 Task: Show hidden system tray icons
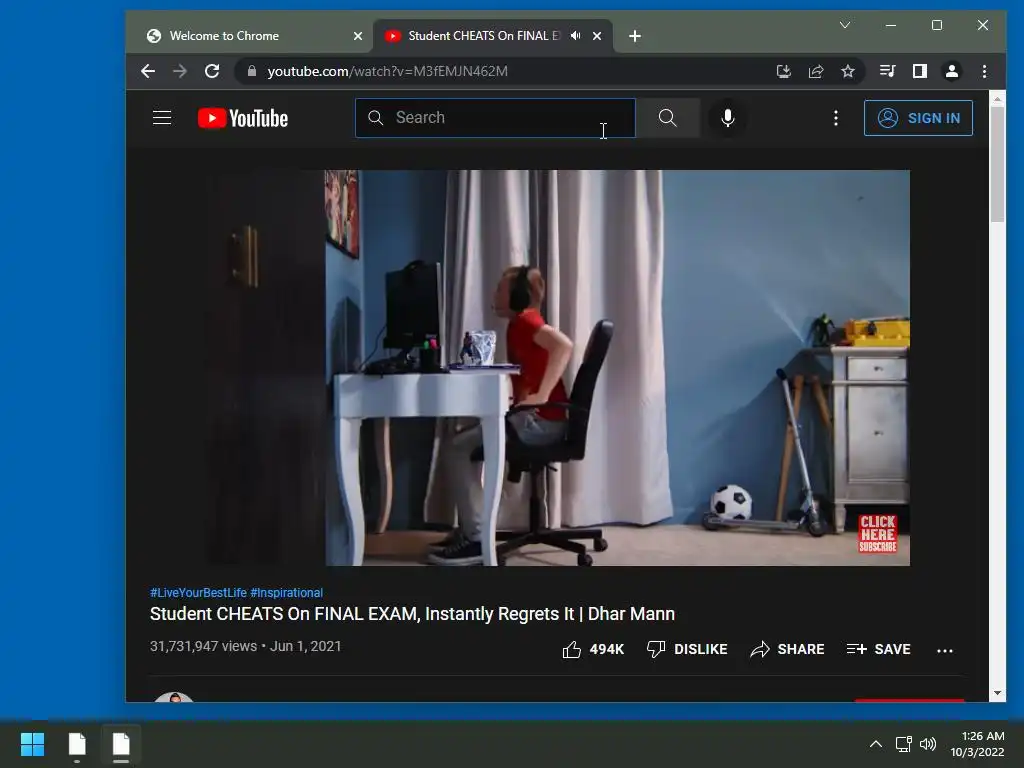(x=876, y=744)
